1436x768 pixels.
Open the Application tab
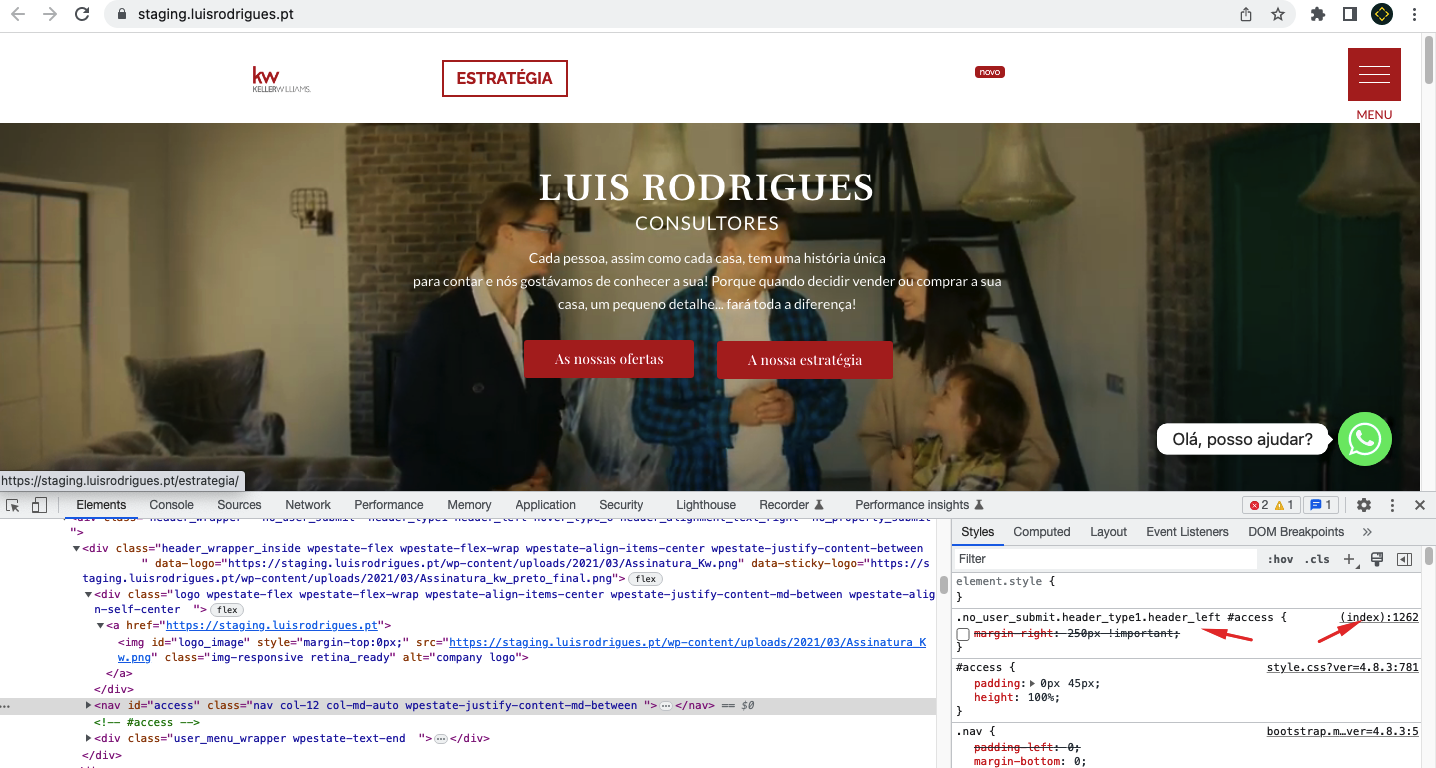(x=545, y=505)
